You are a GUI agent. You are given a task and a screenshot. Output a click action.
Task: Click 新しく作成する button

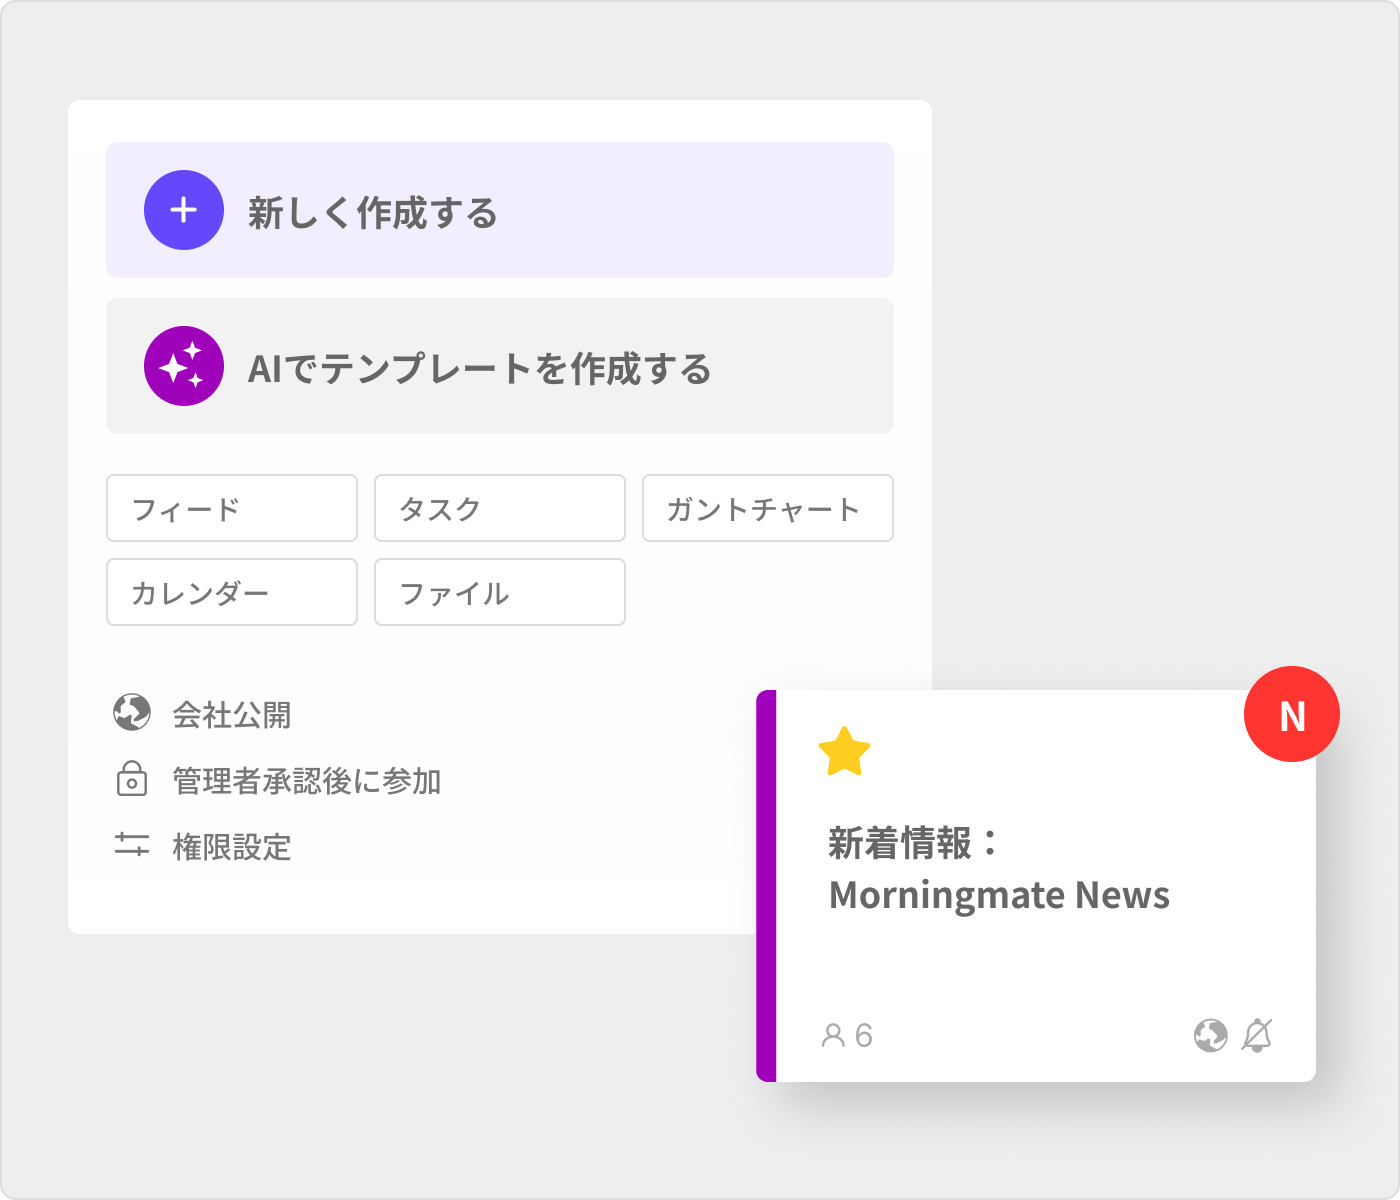[500, 210]
